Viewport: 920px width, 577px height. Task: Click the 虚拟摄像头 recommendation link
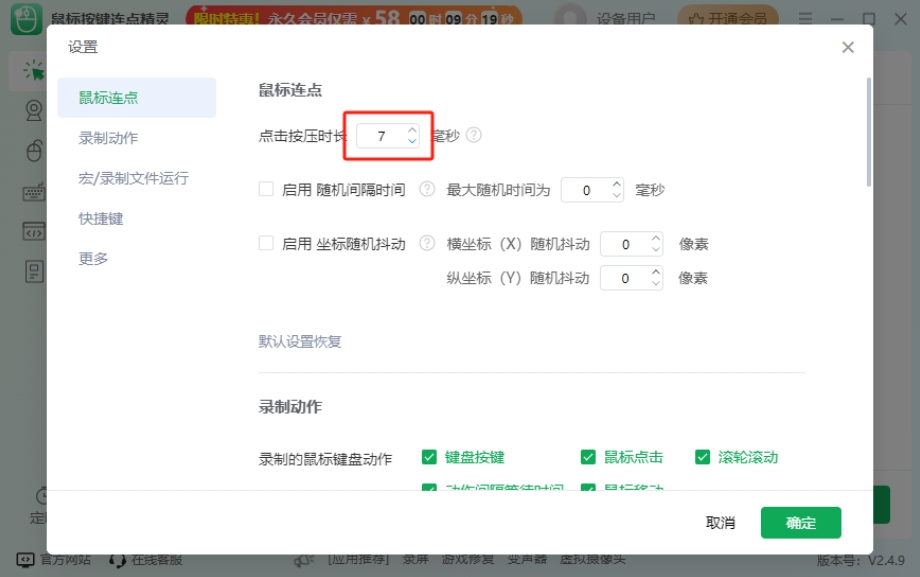593,559
